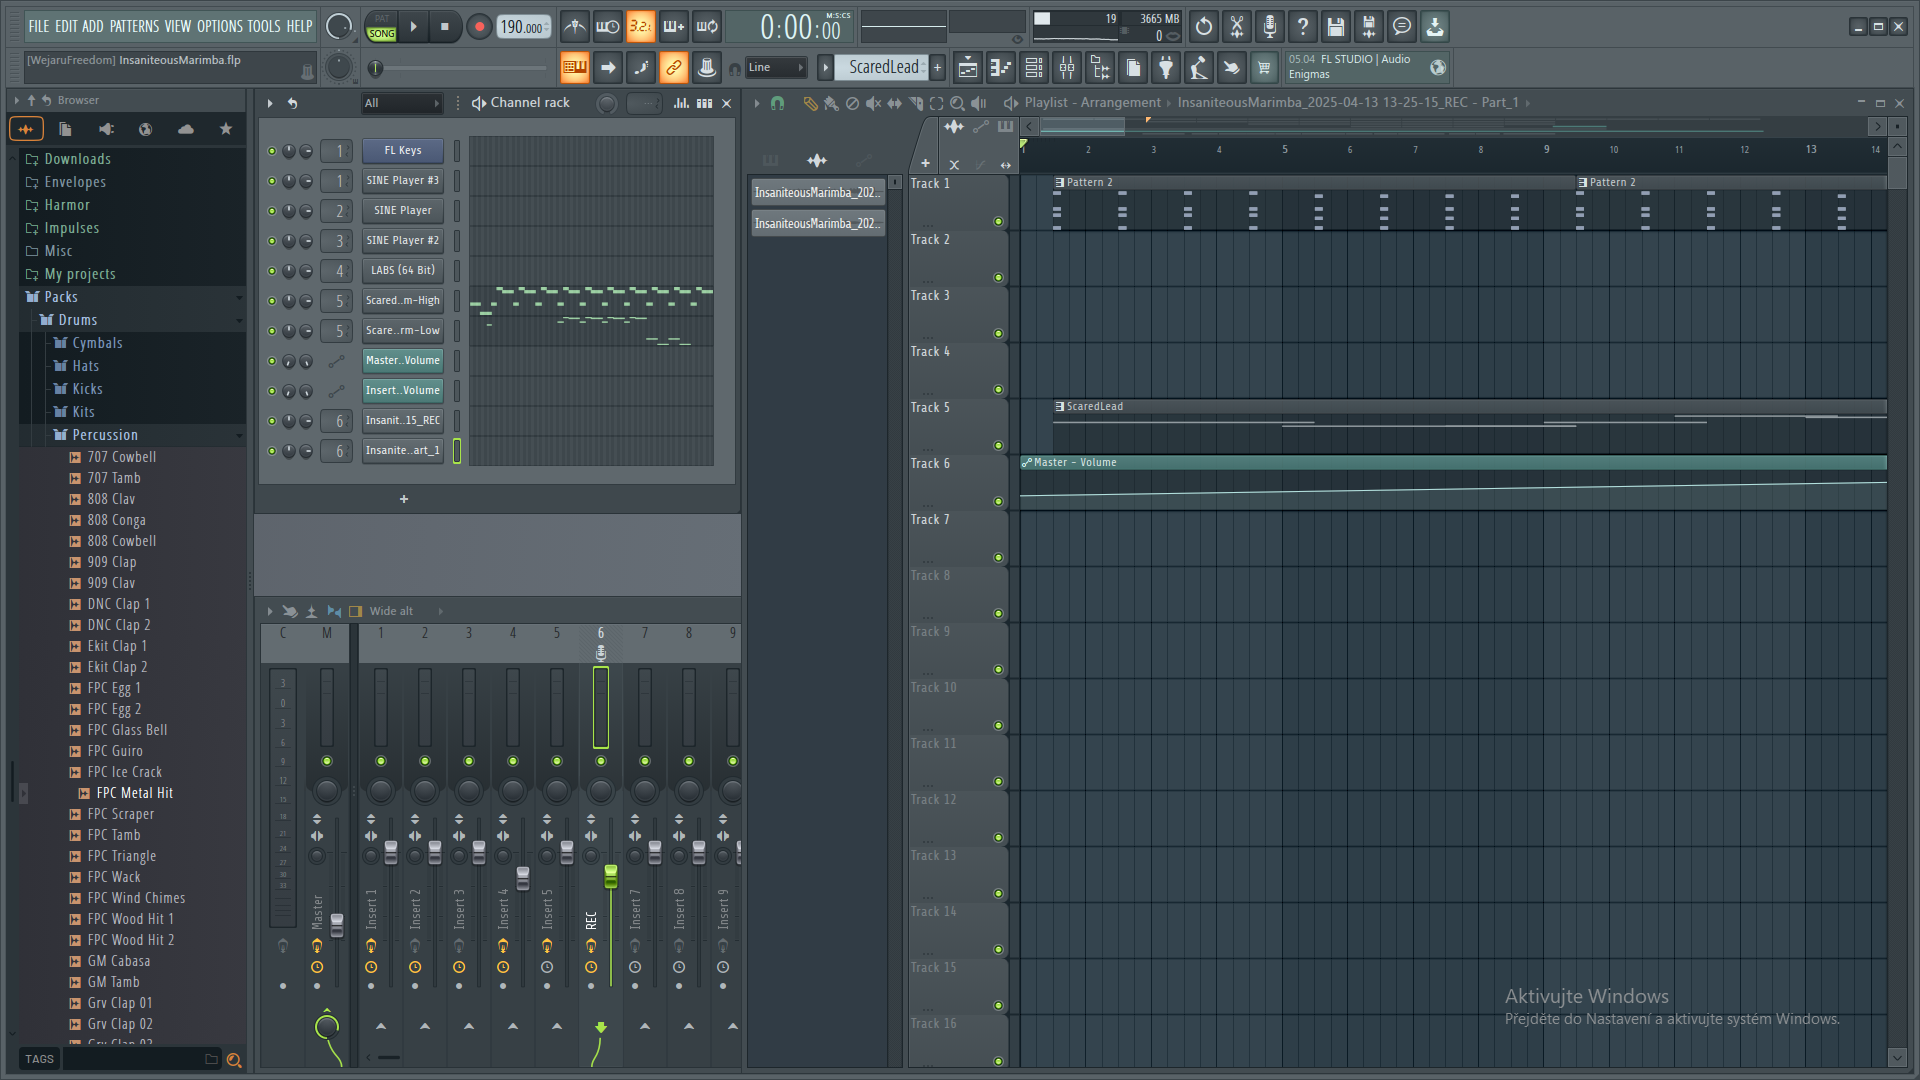
Task: Click the browser search magnifier icon
Action: (x=234, y=1060)
